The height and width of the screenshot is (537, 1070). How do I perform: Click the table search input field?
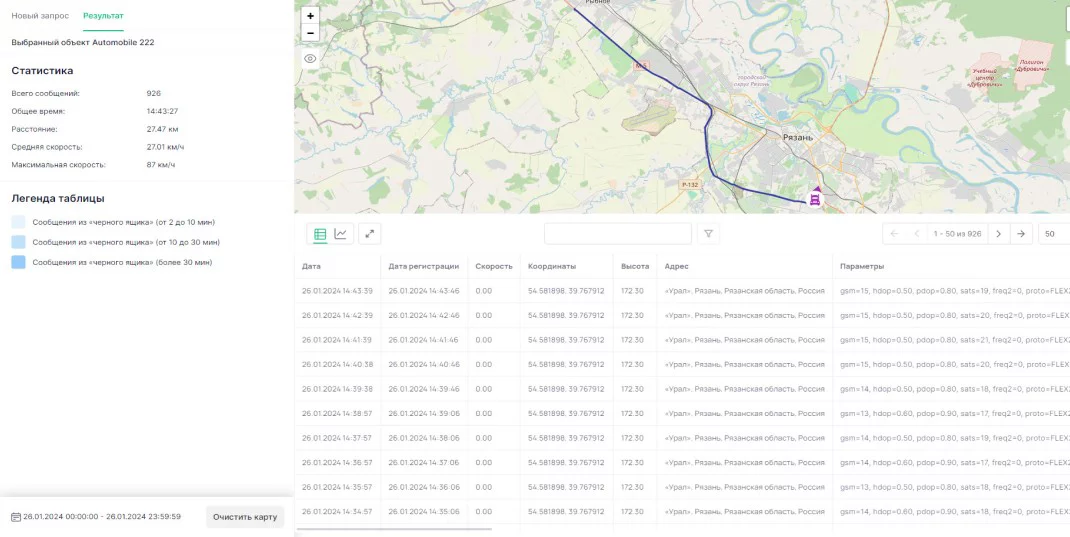coord(618,234)
